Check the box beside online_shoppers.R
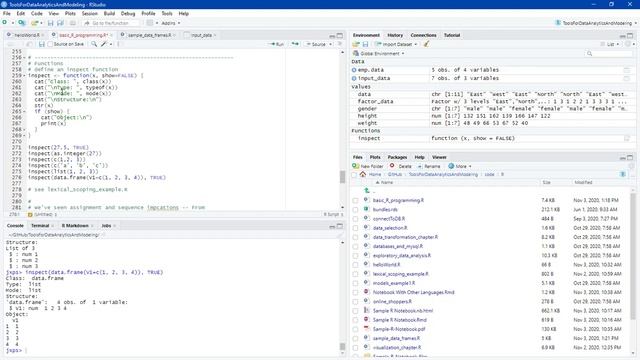Screen dimensions: 640x360 tap(355, 302)
